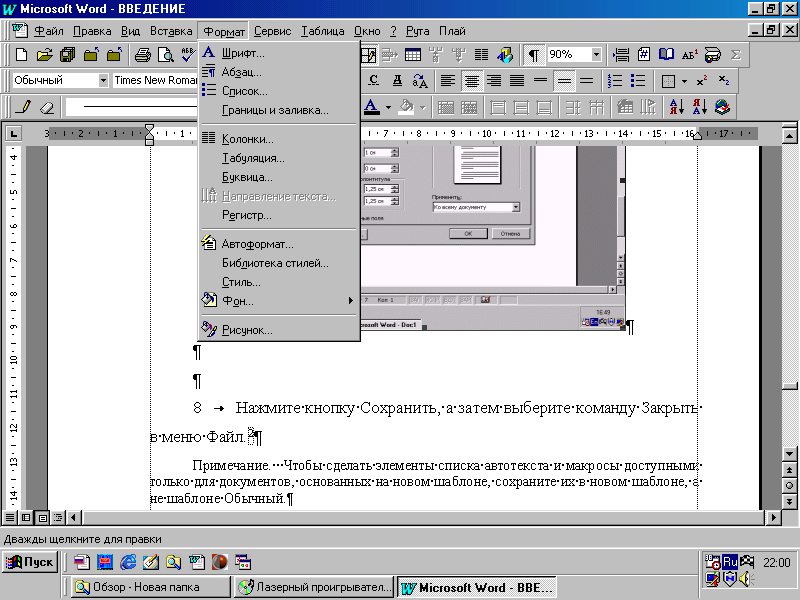Click the Print Preview magnifier icon
Screen dimensions: 800x600
click(165, 55)
